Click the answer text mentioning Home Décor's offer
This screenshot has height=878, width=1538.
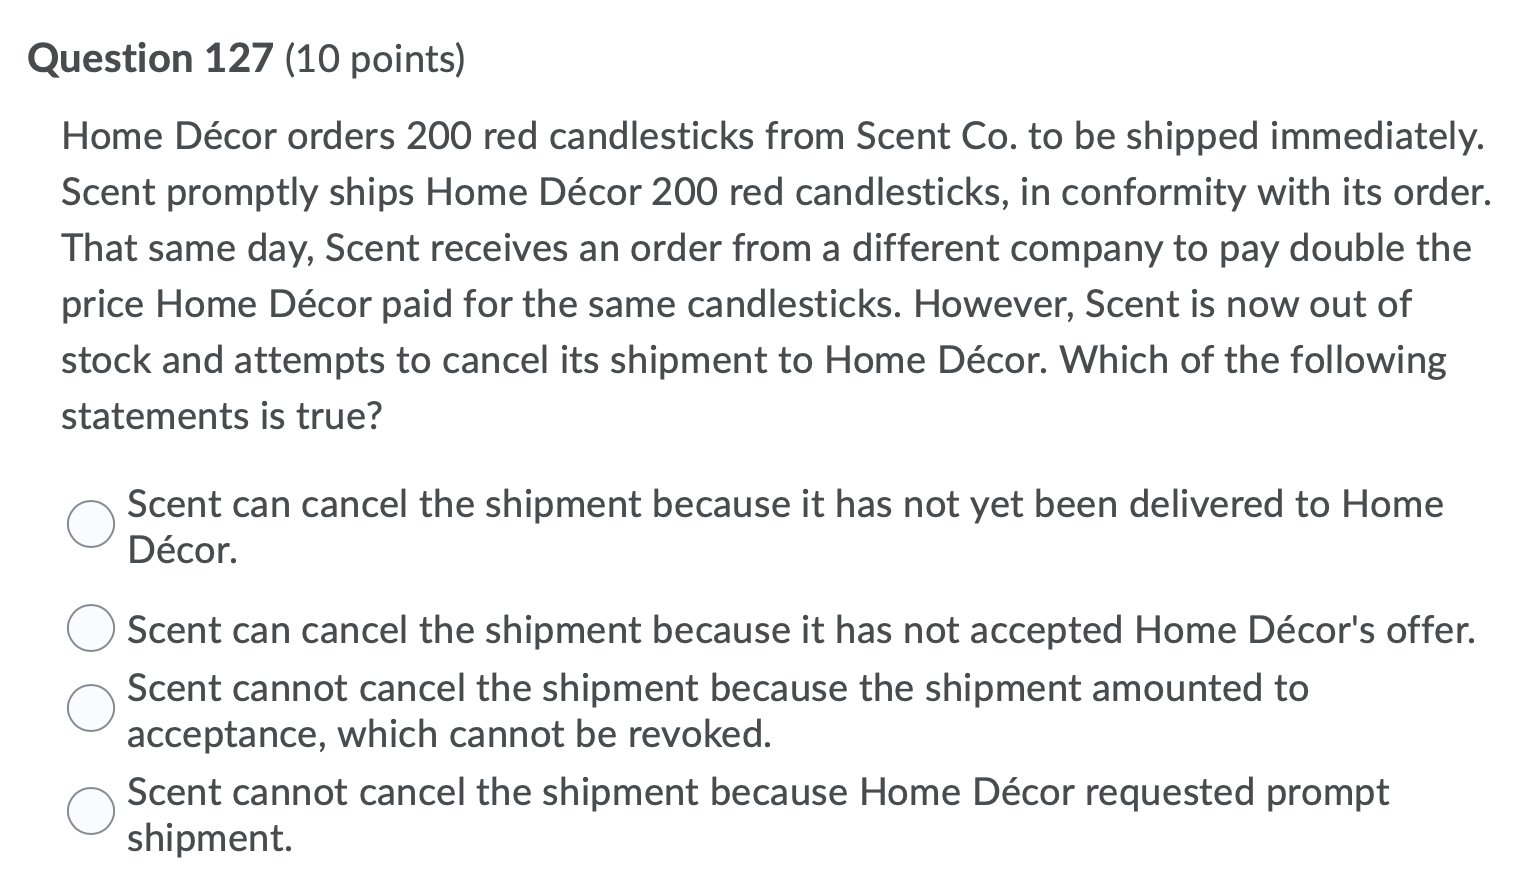800,629
